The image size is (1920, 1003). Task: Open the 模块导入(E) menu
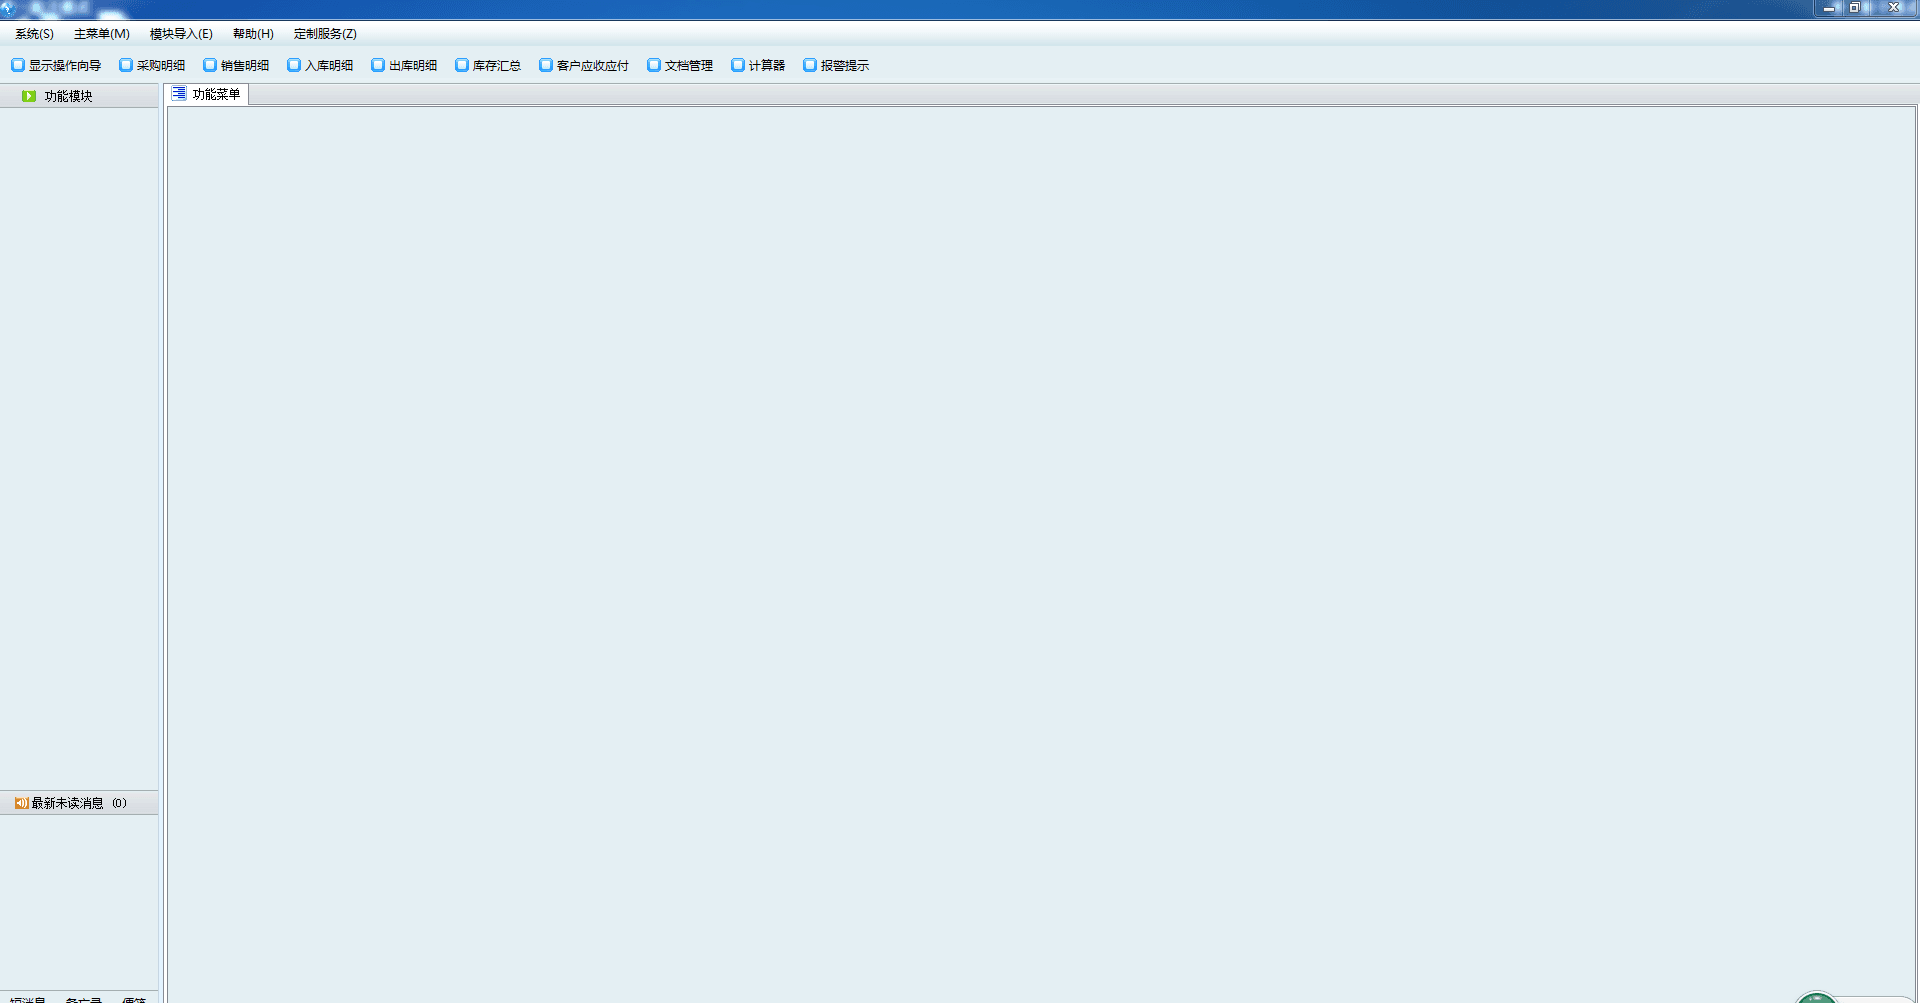pyautogui.click(x=181, y=34)
